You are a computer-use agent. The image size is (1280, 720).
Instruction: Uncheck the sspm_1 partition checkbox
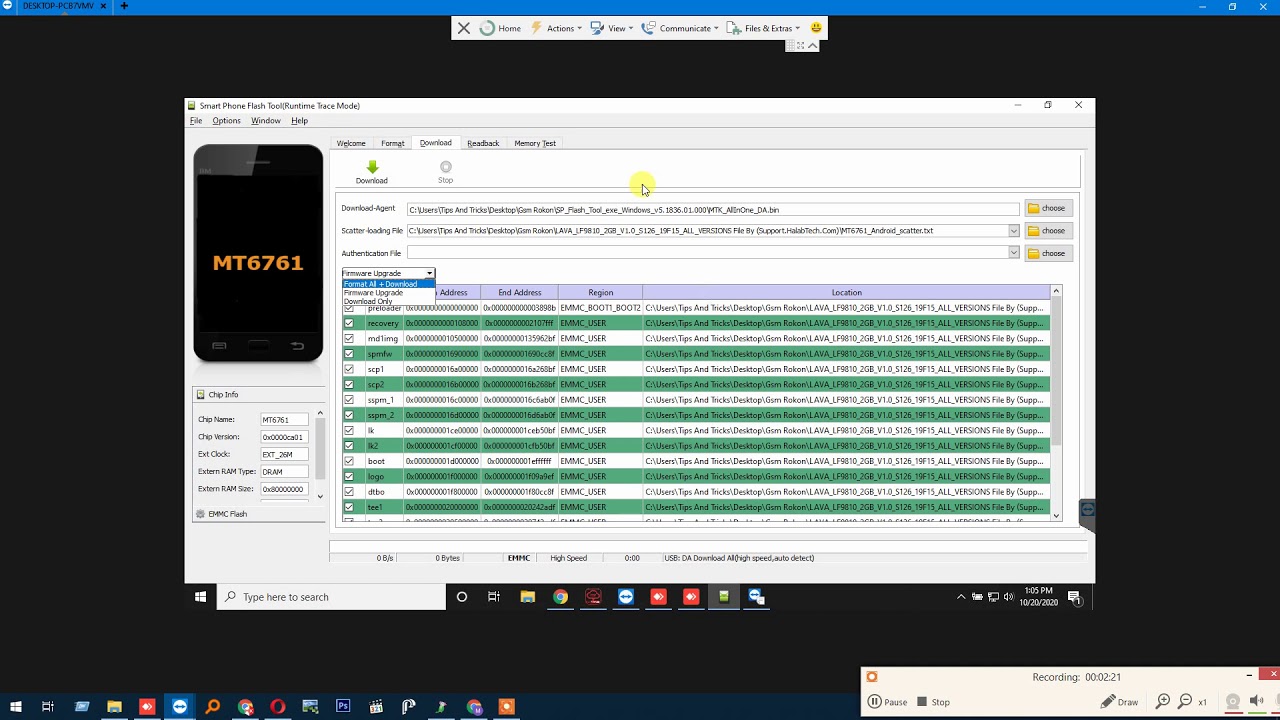pyautogui.click(x=349, y=400)
